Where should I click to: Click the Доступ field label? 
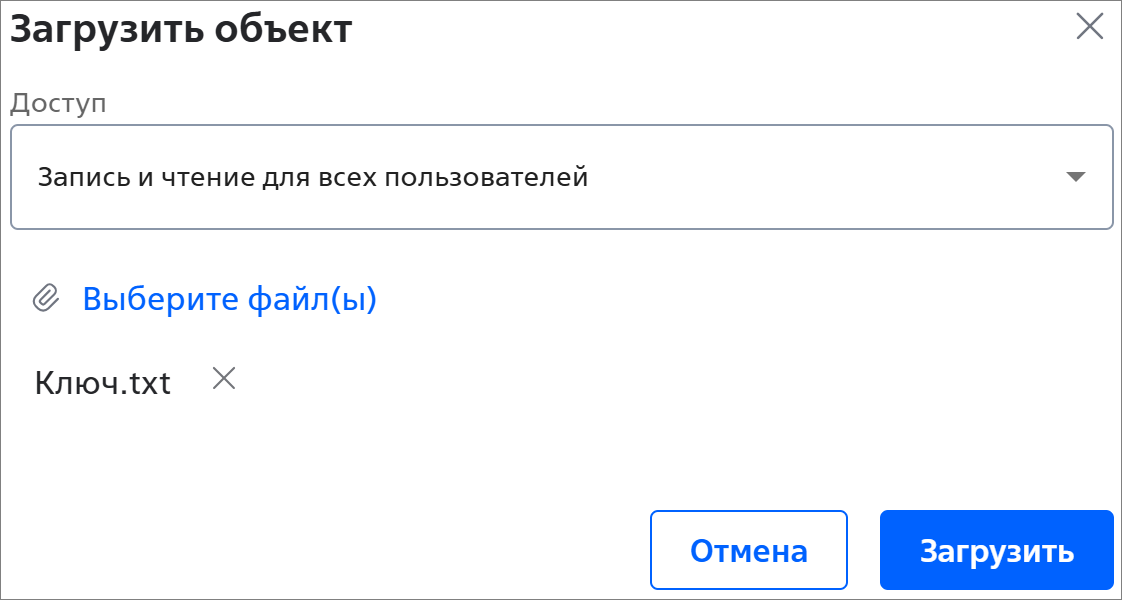(58, 104)
